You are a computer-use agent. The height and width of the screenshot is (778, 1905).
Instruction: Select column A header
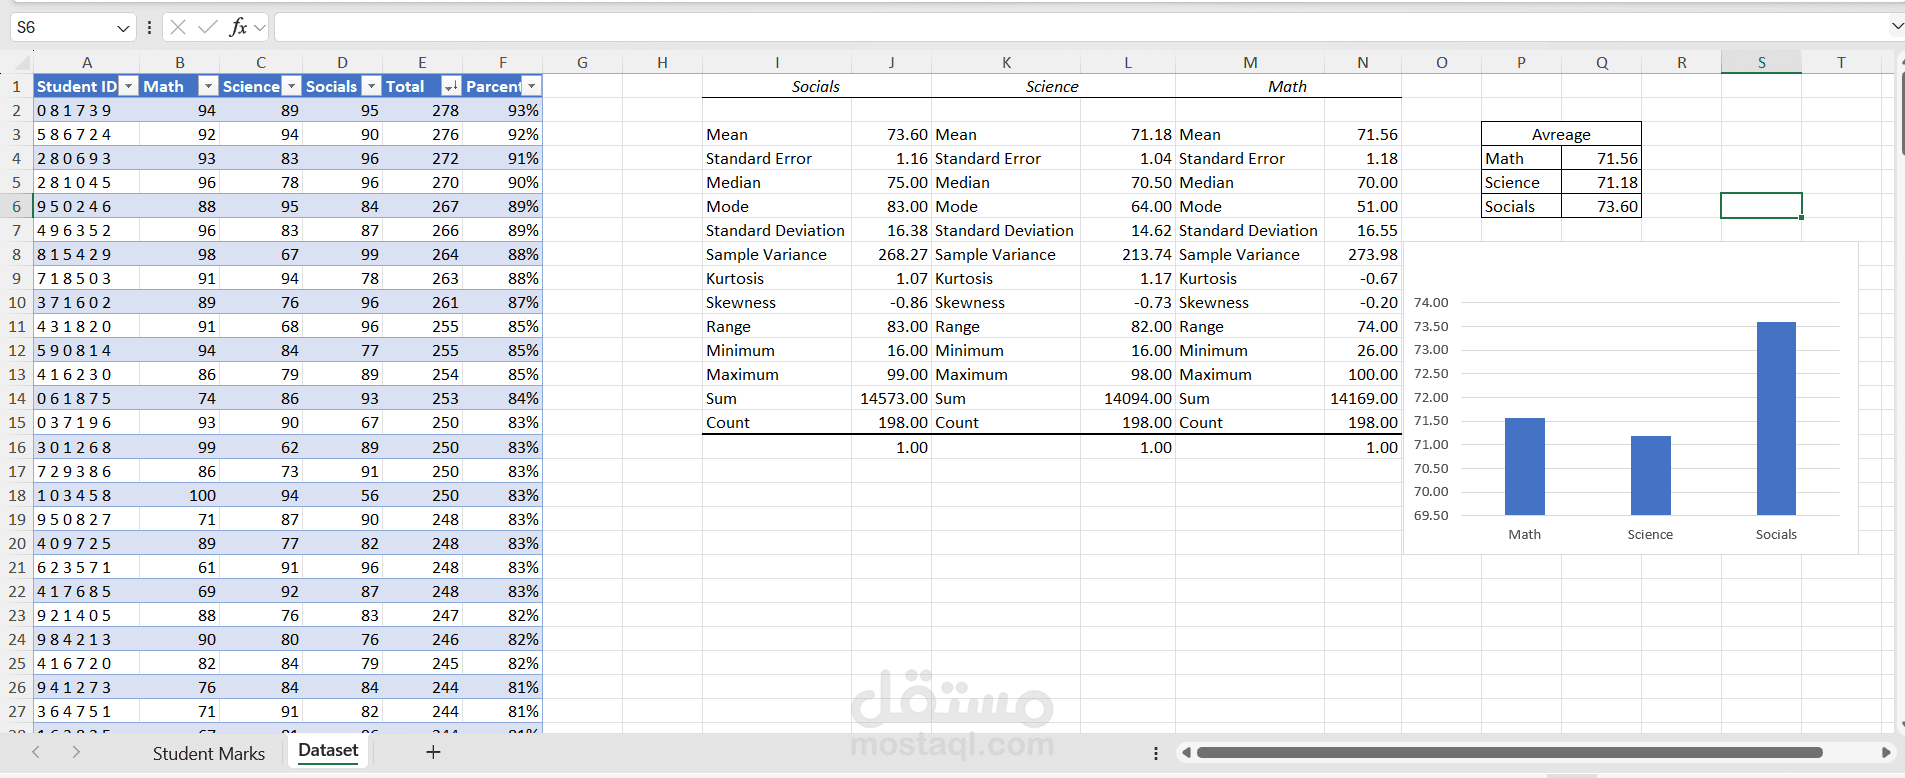click(87, 62)
